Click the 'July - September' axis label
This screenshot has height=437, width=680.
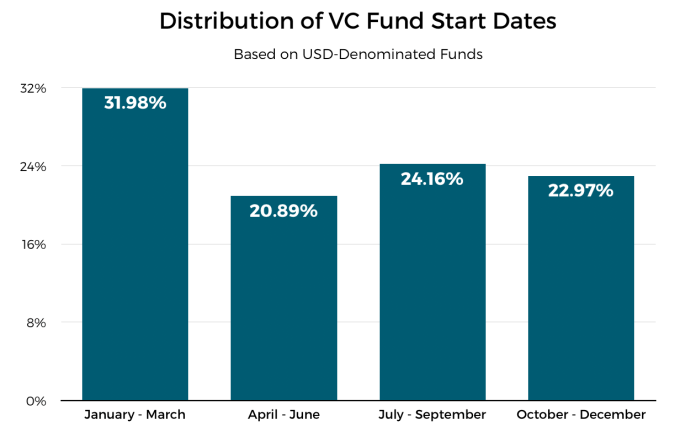[432, 414]
